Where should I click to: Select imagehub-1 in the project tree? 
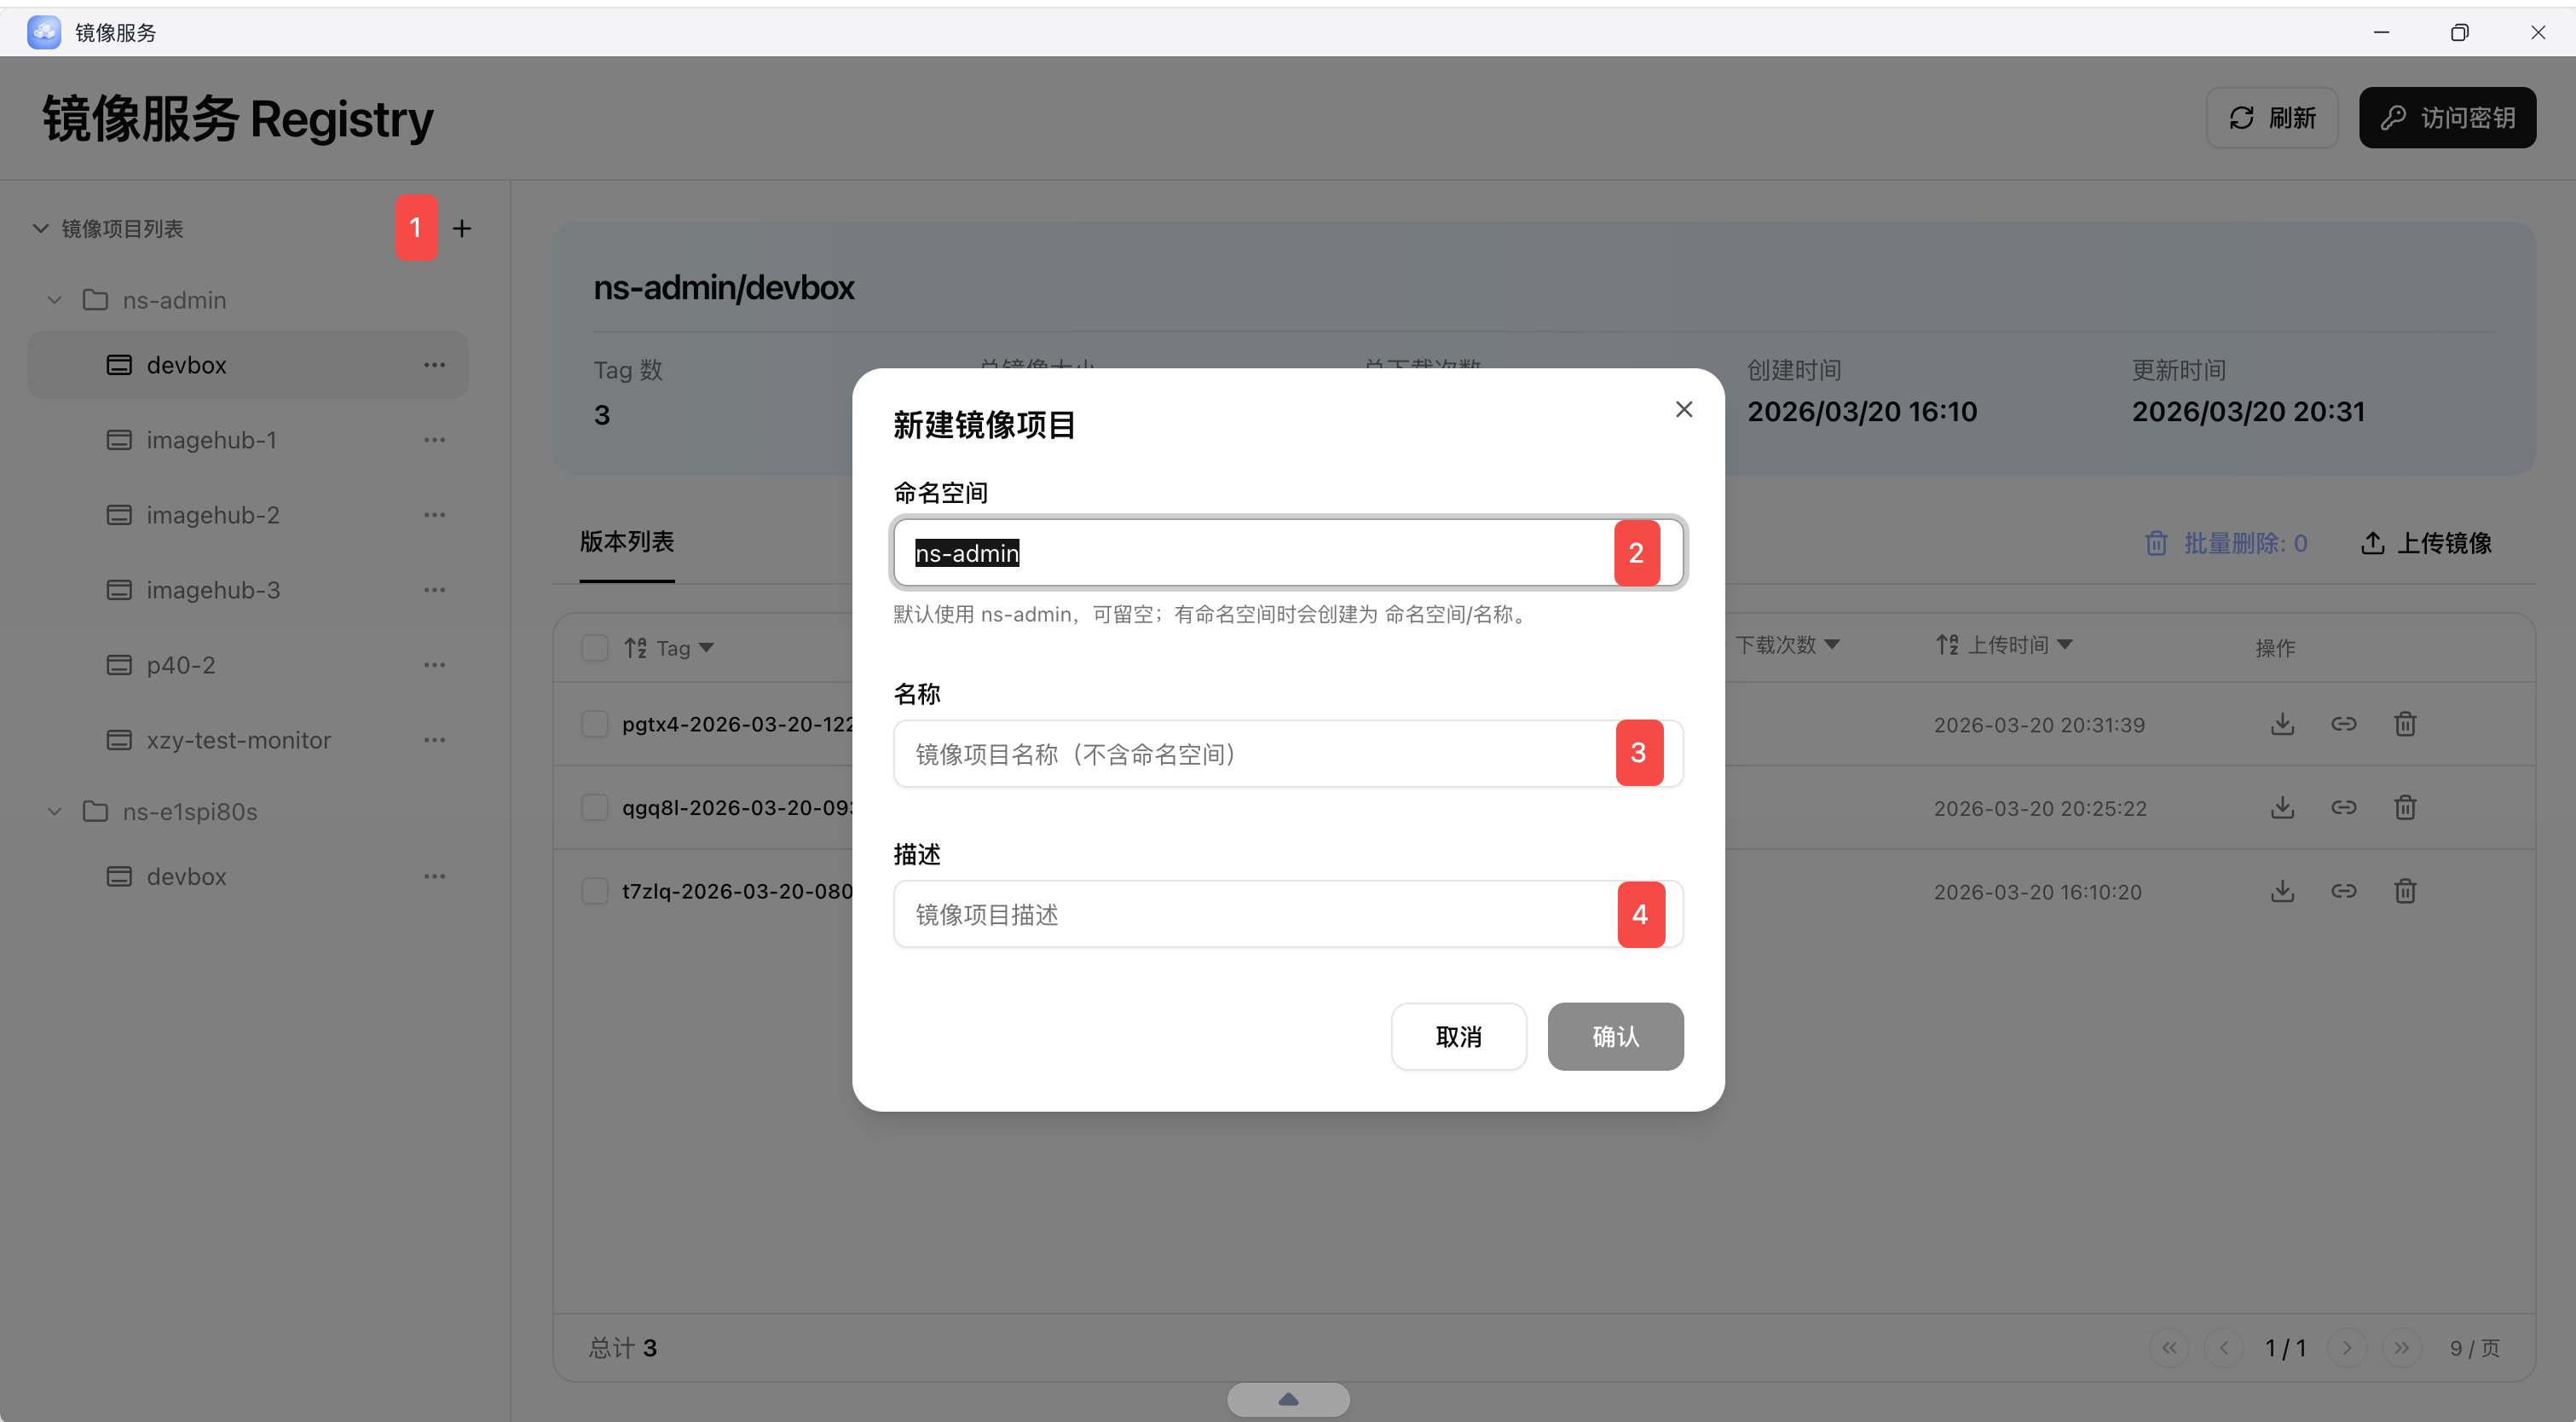point(211,440)
